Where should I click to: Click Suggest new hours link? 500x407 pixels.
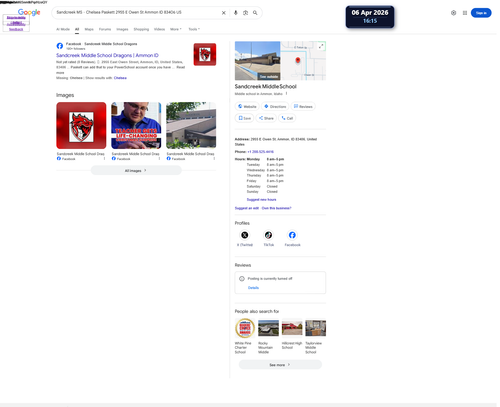[261, 199]
